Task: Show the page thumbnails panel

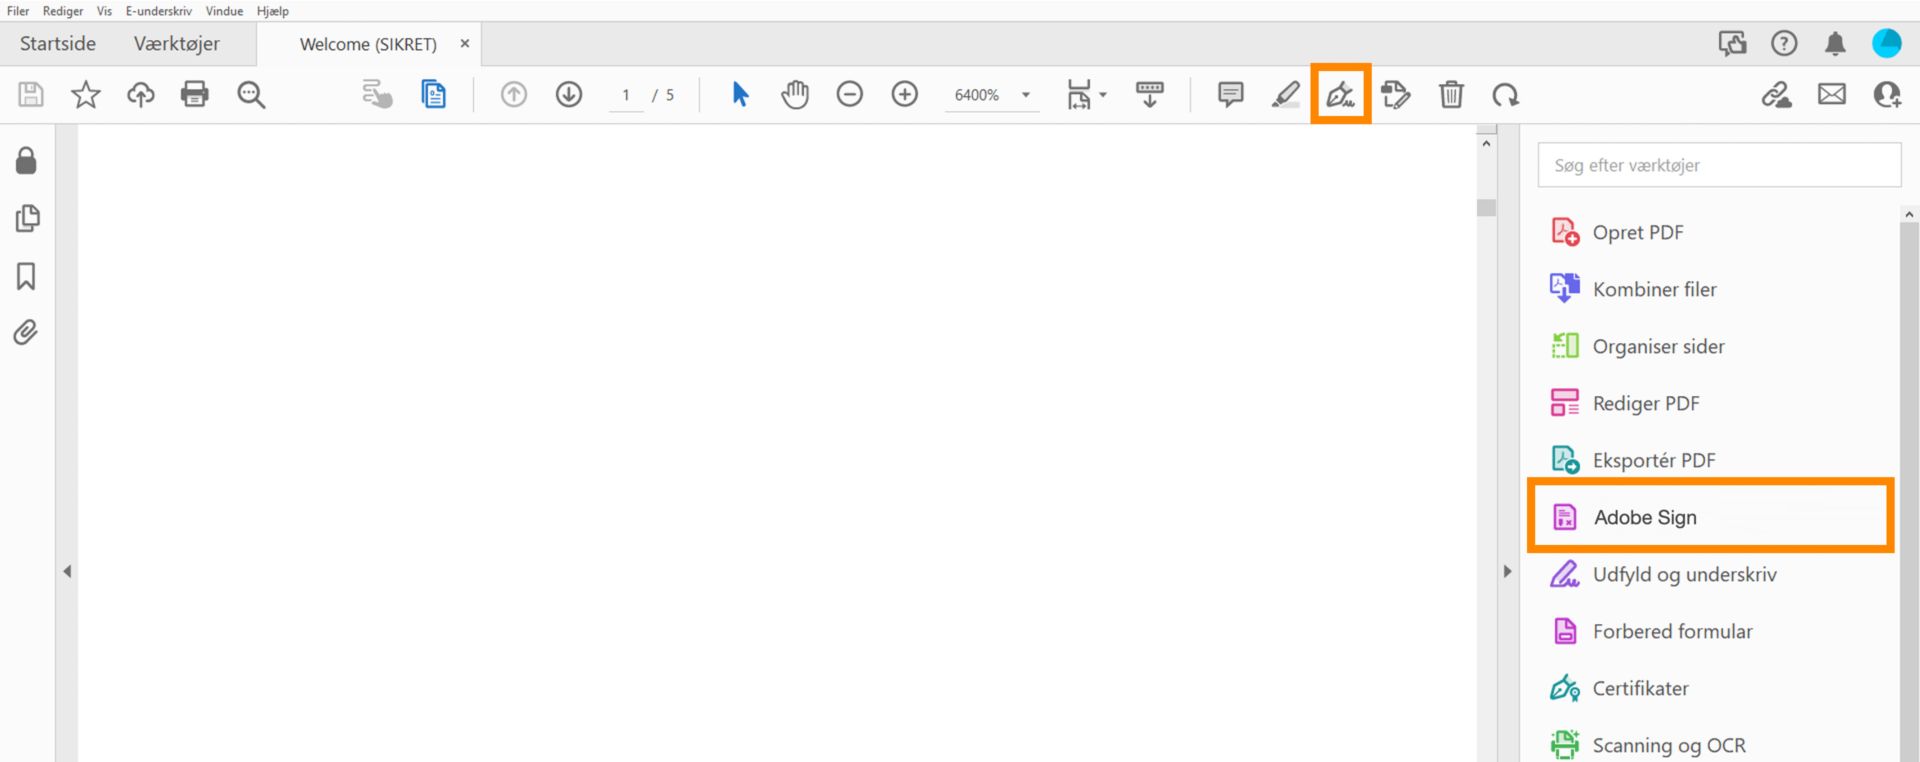Action: (27, 218)
